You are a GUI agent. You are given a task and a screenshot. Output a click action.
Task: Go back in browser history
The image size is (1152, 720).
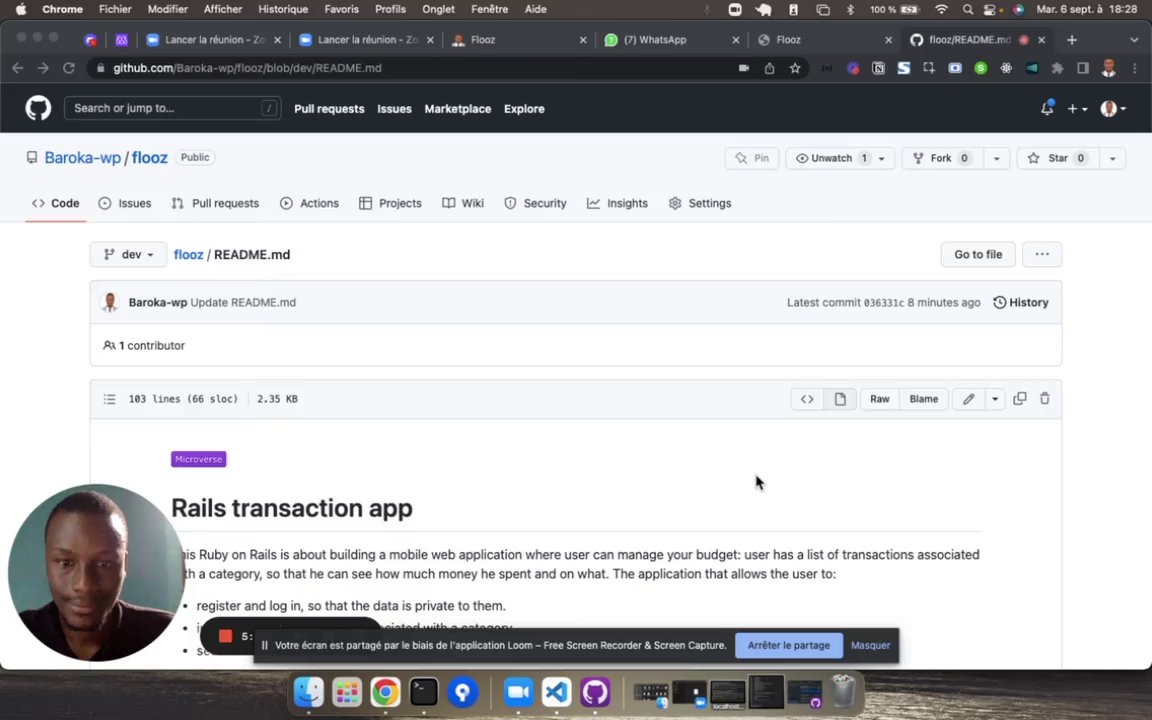click(18, 68)
